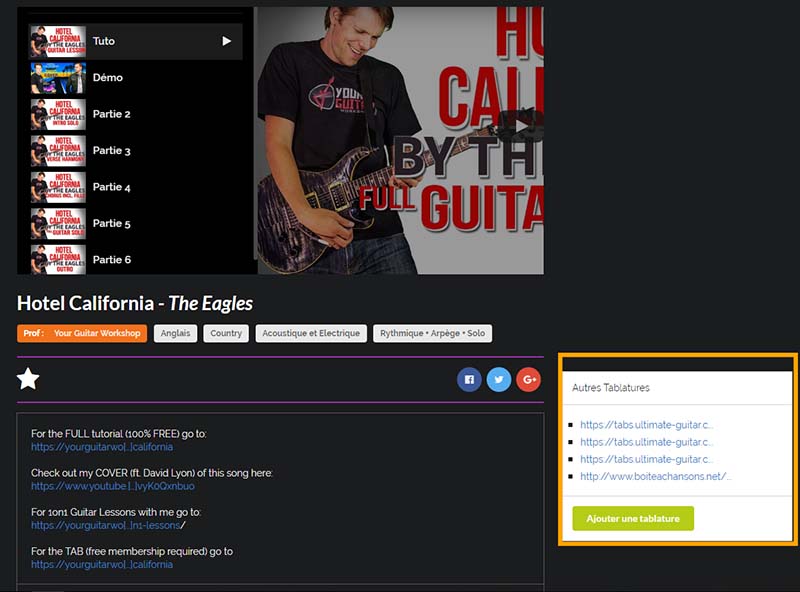
Task: Share on Facebook icon
Action: coord(469,380)
